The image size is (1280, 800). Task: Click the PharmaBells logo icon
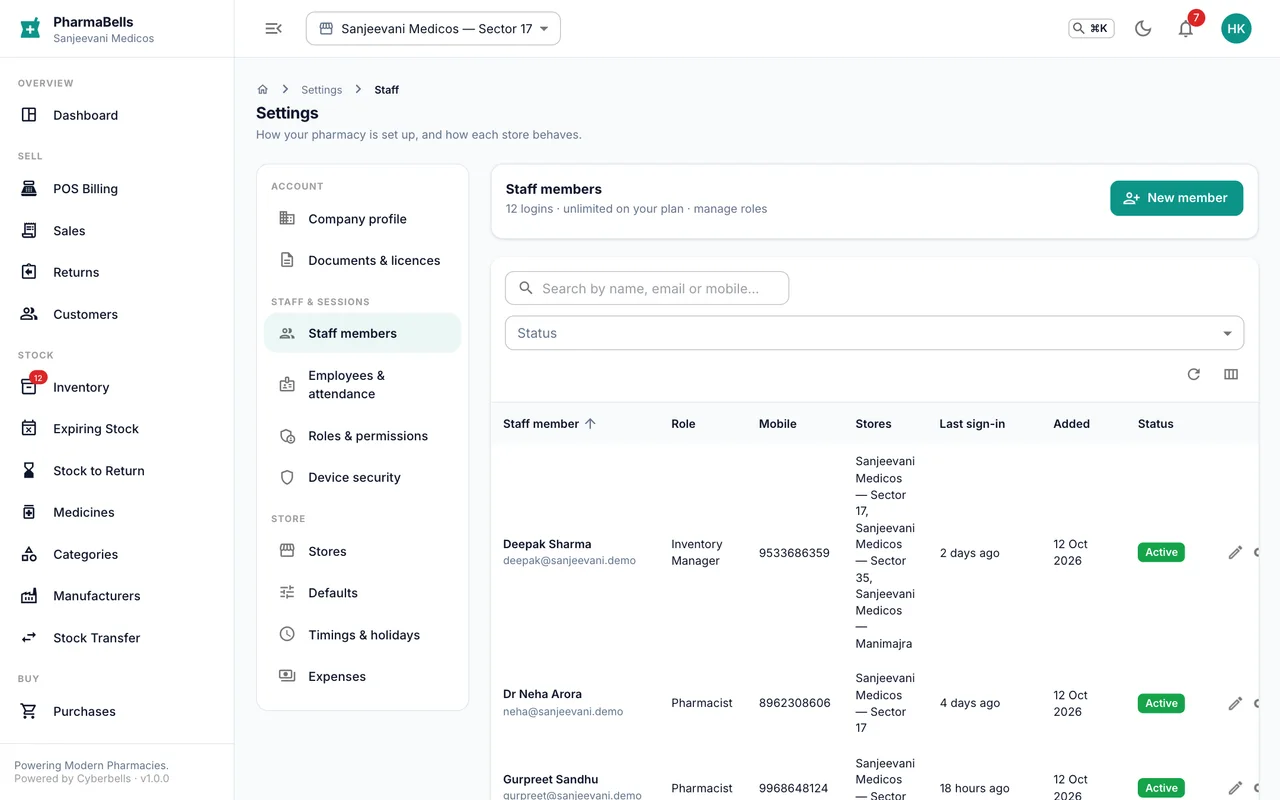tap(30, 29)
